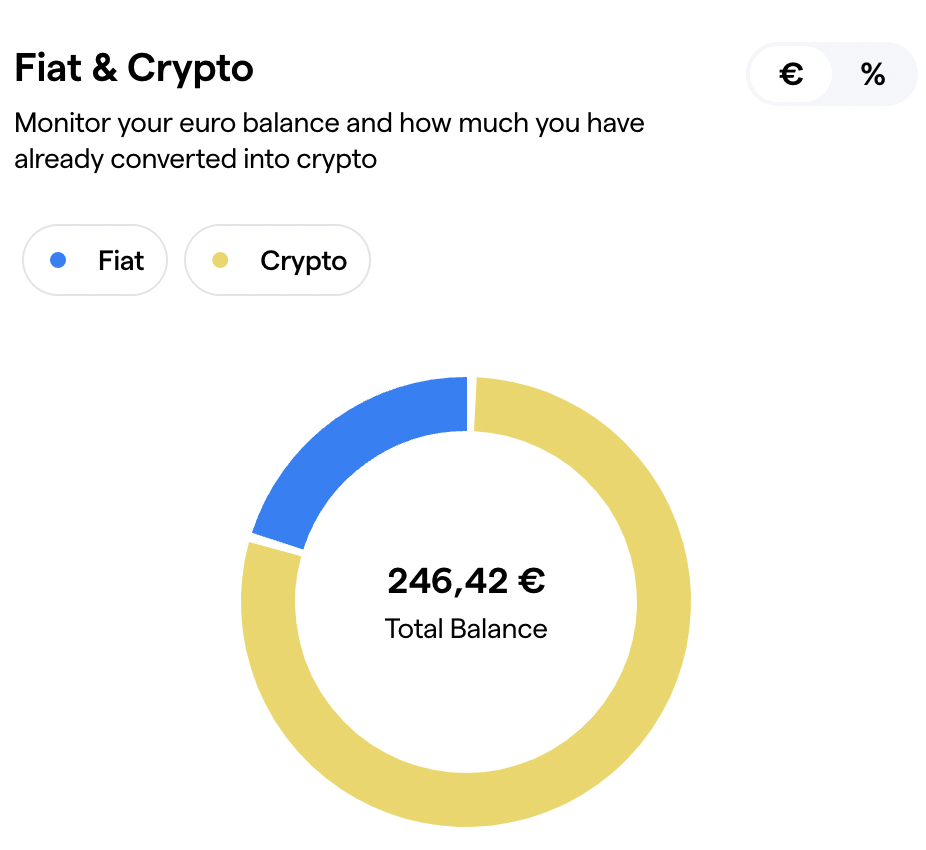
Task: Switch the chart to percentage display
Action: tap(872, 74)
